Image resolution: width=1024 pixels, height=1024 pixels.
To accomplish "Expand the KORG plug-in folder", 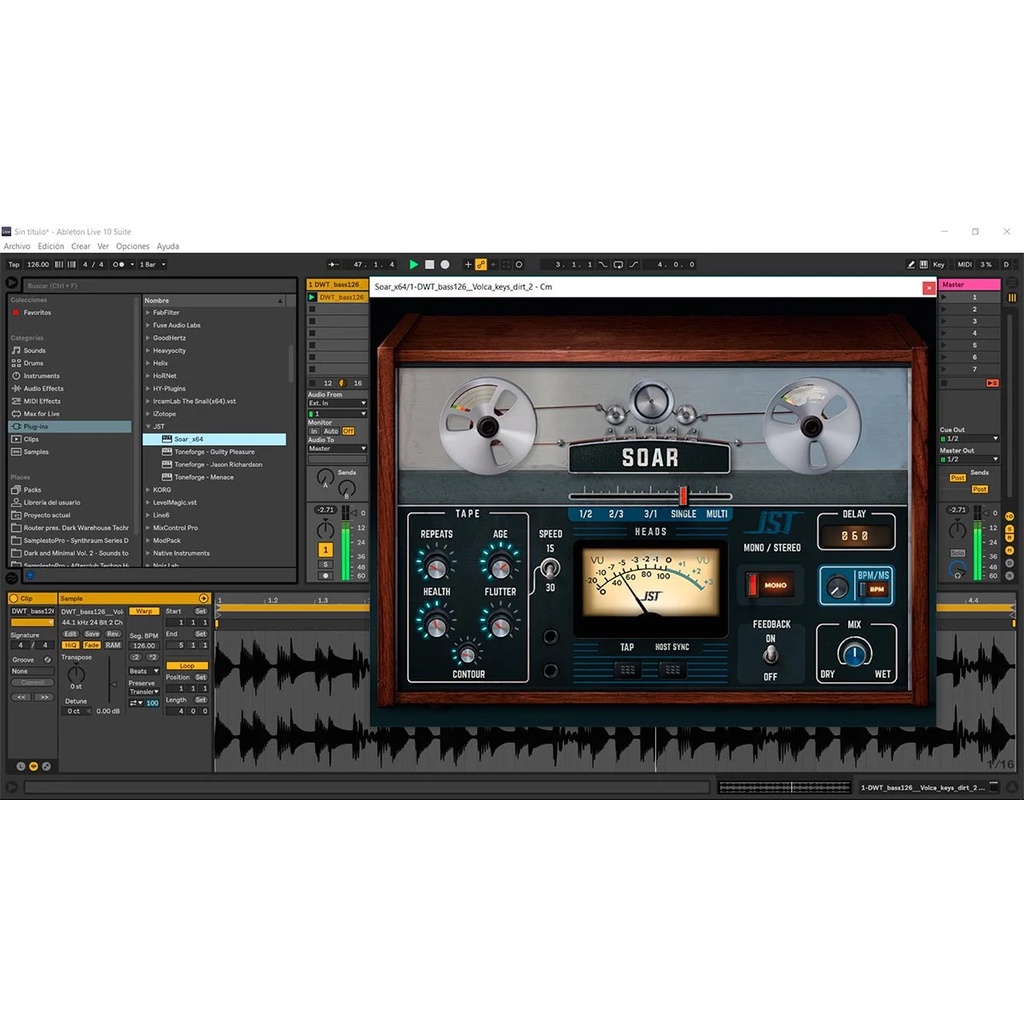I will pyautogui.click(x=148, y=490).
